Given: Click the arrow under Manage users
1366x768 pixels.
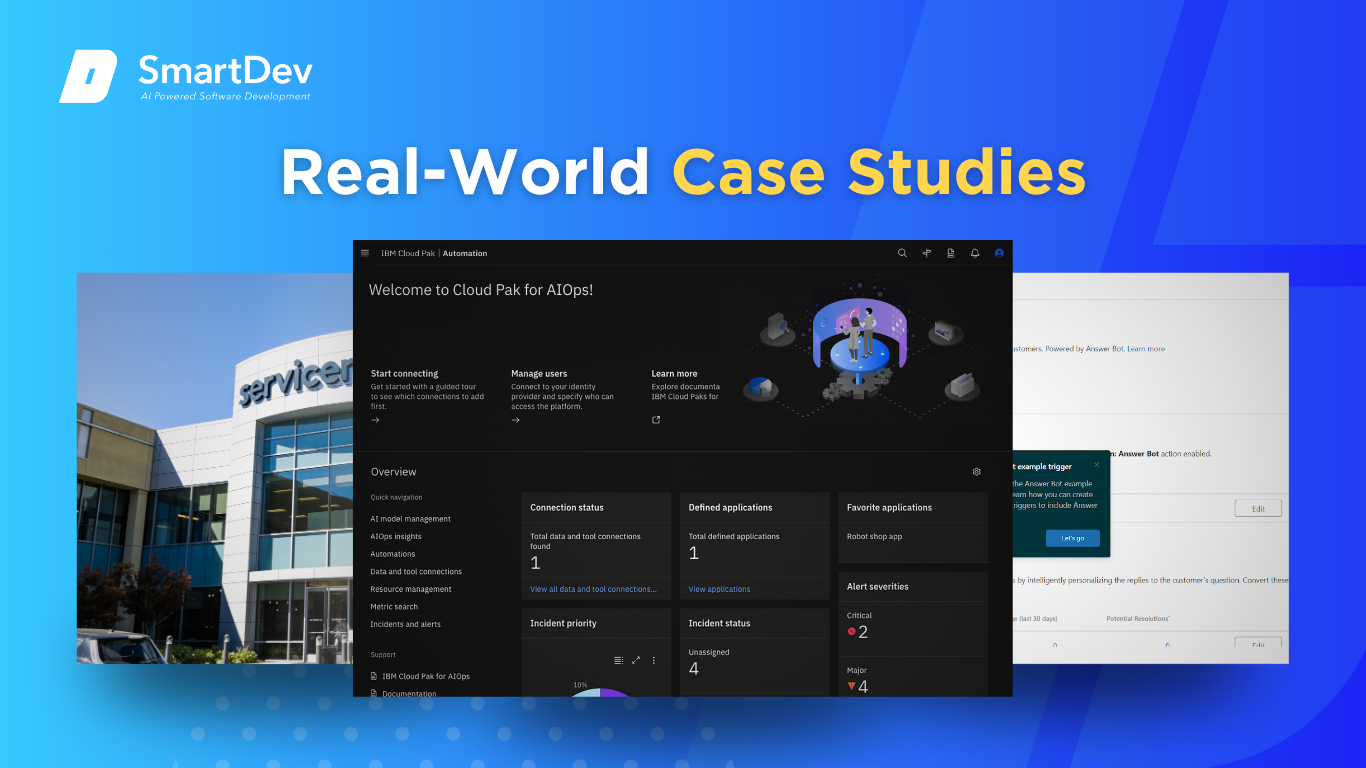Looking at the screenshot, I should [x=516, y=420].
